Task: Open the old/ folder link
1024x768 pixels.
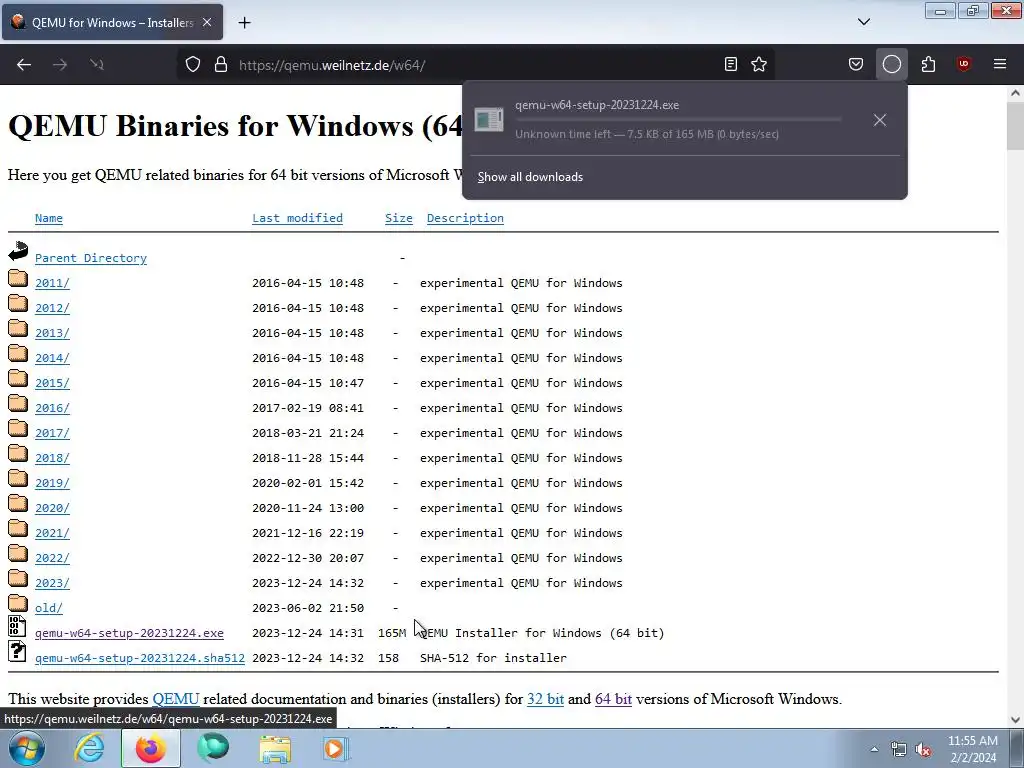Action: (49, 608)
